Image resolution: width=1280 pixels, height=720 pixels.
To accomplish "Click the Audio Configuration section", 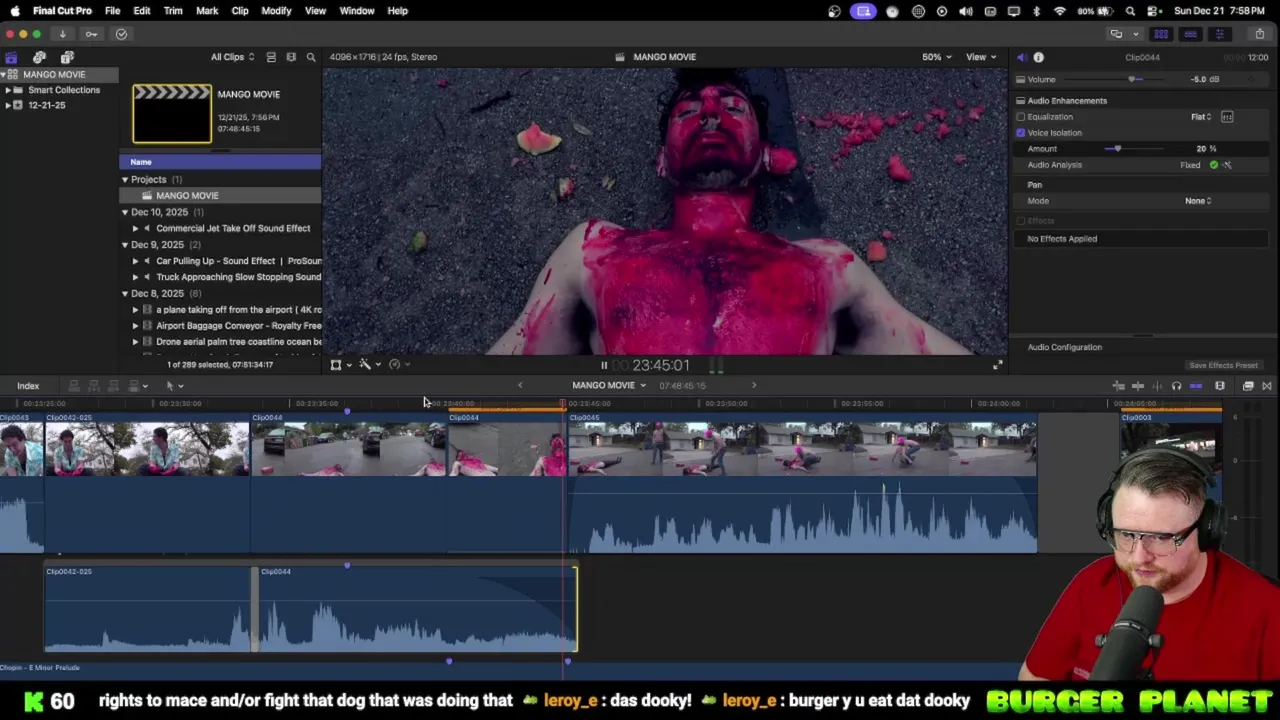I will click(x=1065, y=347).
